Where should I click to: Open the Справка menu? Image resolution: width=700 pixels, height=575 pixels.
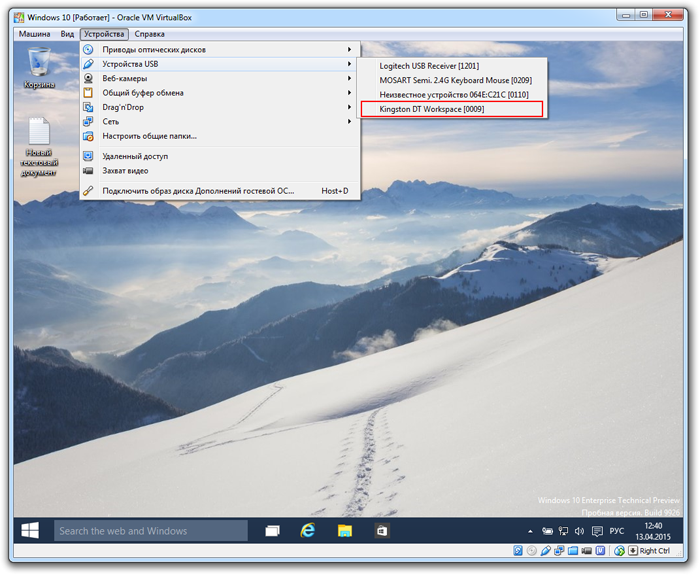[150, 34]
